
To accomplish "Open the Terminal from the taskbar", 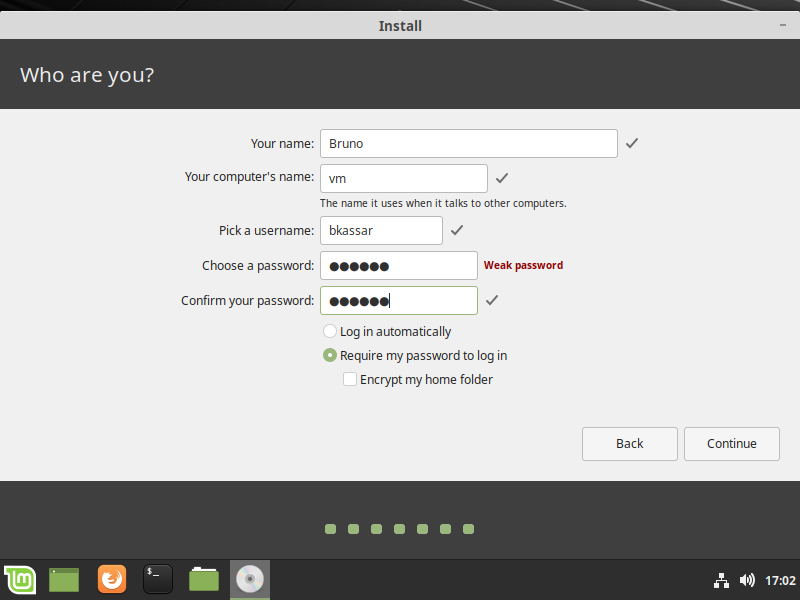I will pyautogui.click(x=158, y=579).
